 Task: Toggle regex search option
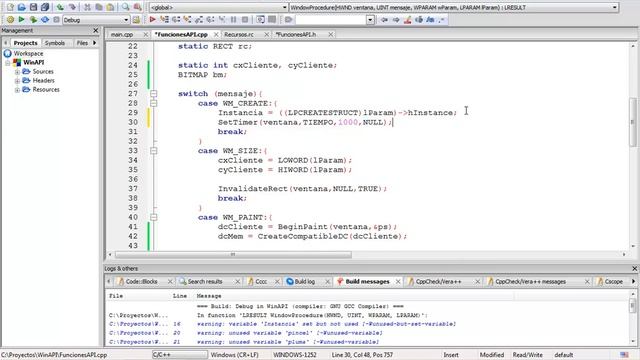click(x=441, y=20)
